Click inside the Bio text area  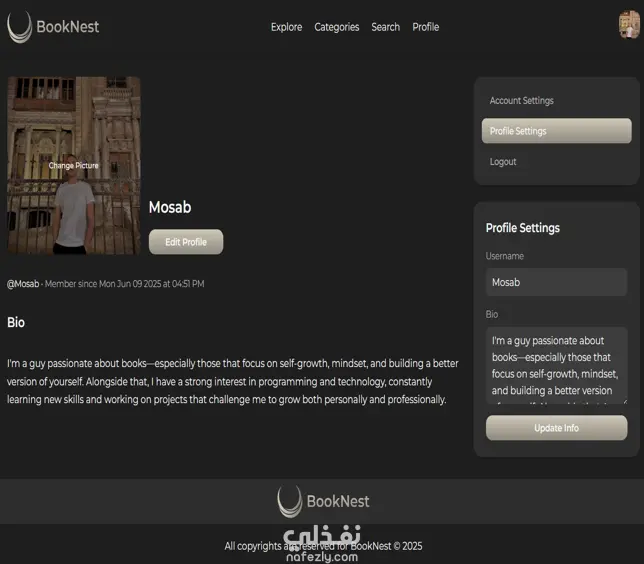[557, 365]
